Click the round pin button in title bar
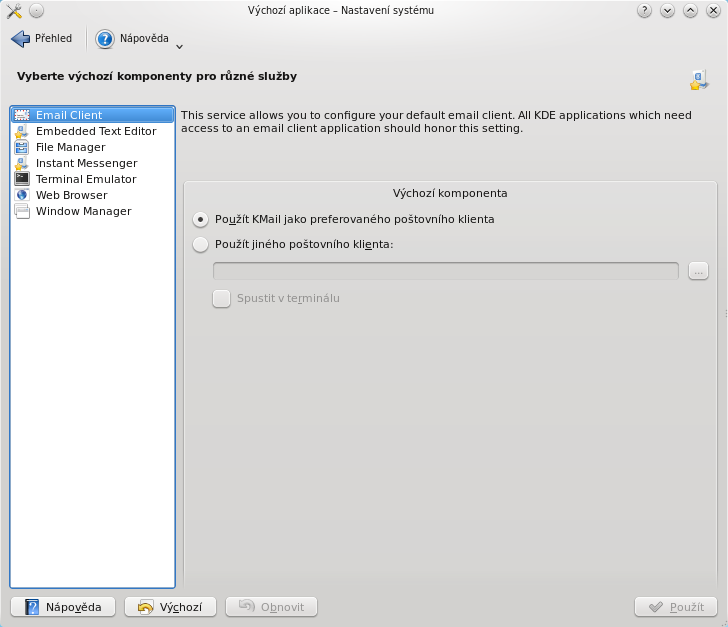 [x=37, y=11]
